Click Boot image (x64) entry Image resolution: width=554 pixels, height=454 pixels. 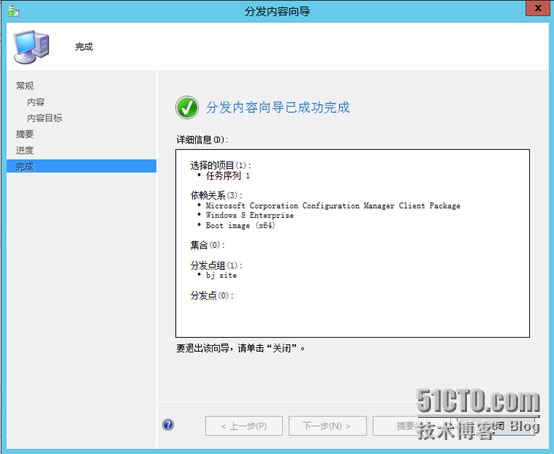pyautogui.click(x=240, y=225)
